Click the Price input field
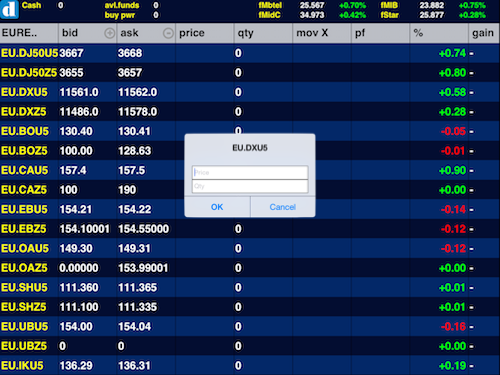The image size is (500, 375). [x=250, y=173]
